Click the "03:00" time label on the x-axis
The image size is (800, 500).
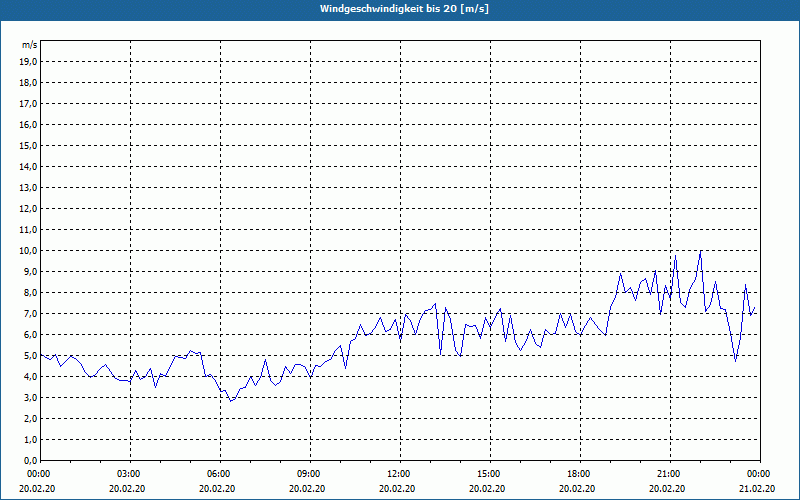pos(130,474)
